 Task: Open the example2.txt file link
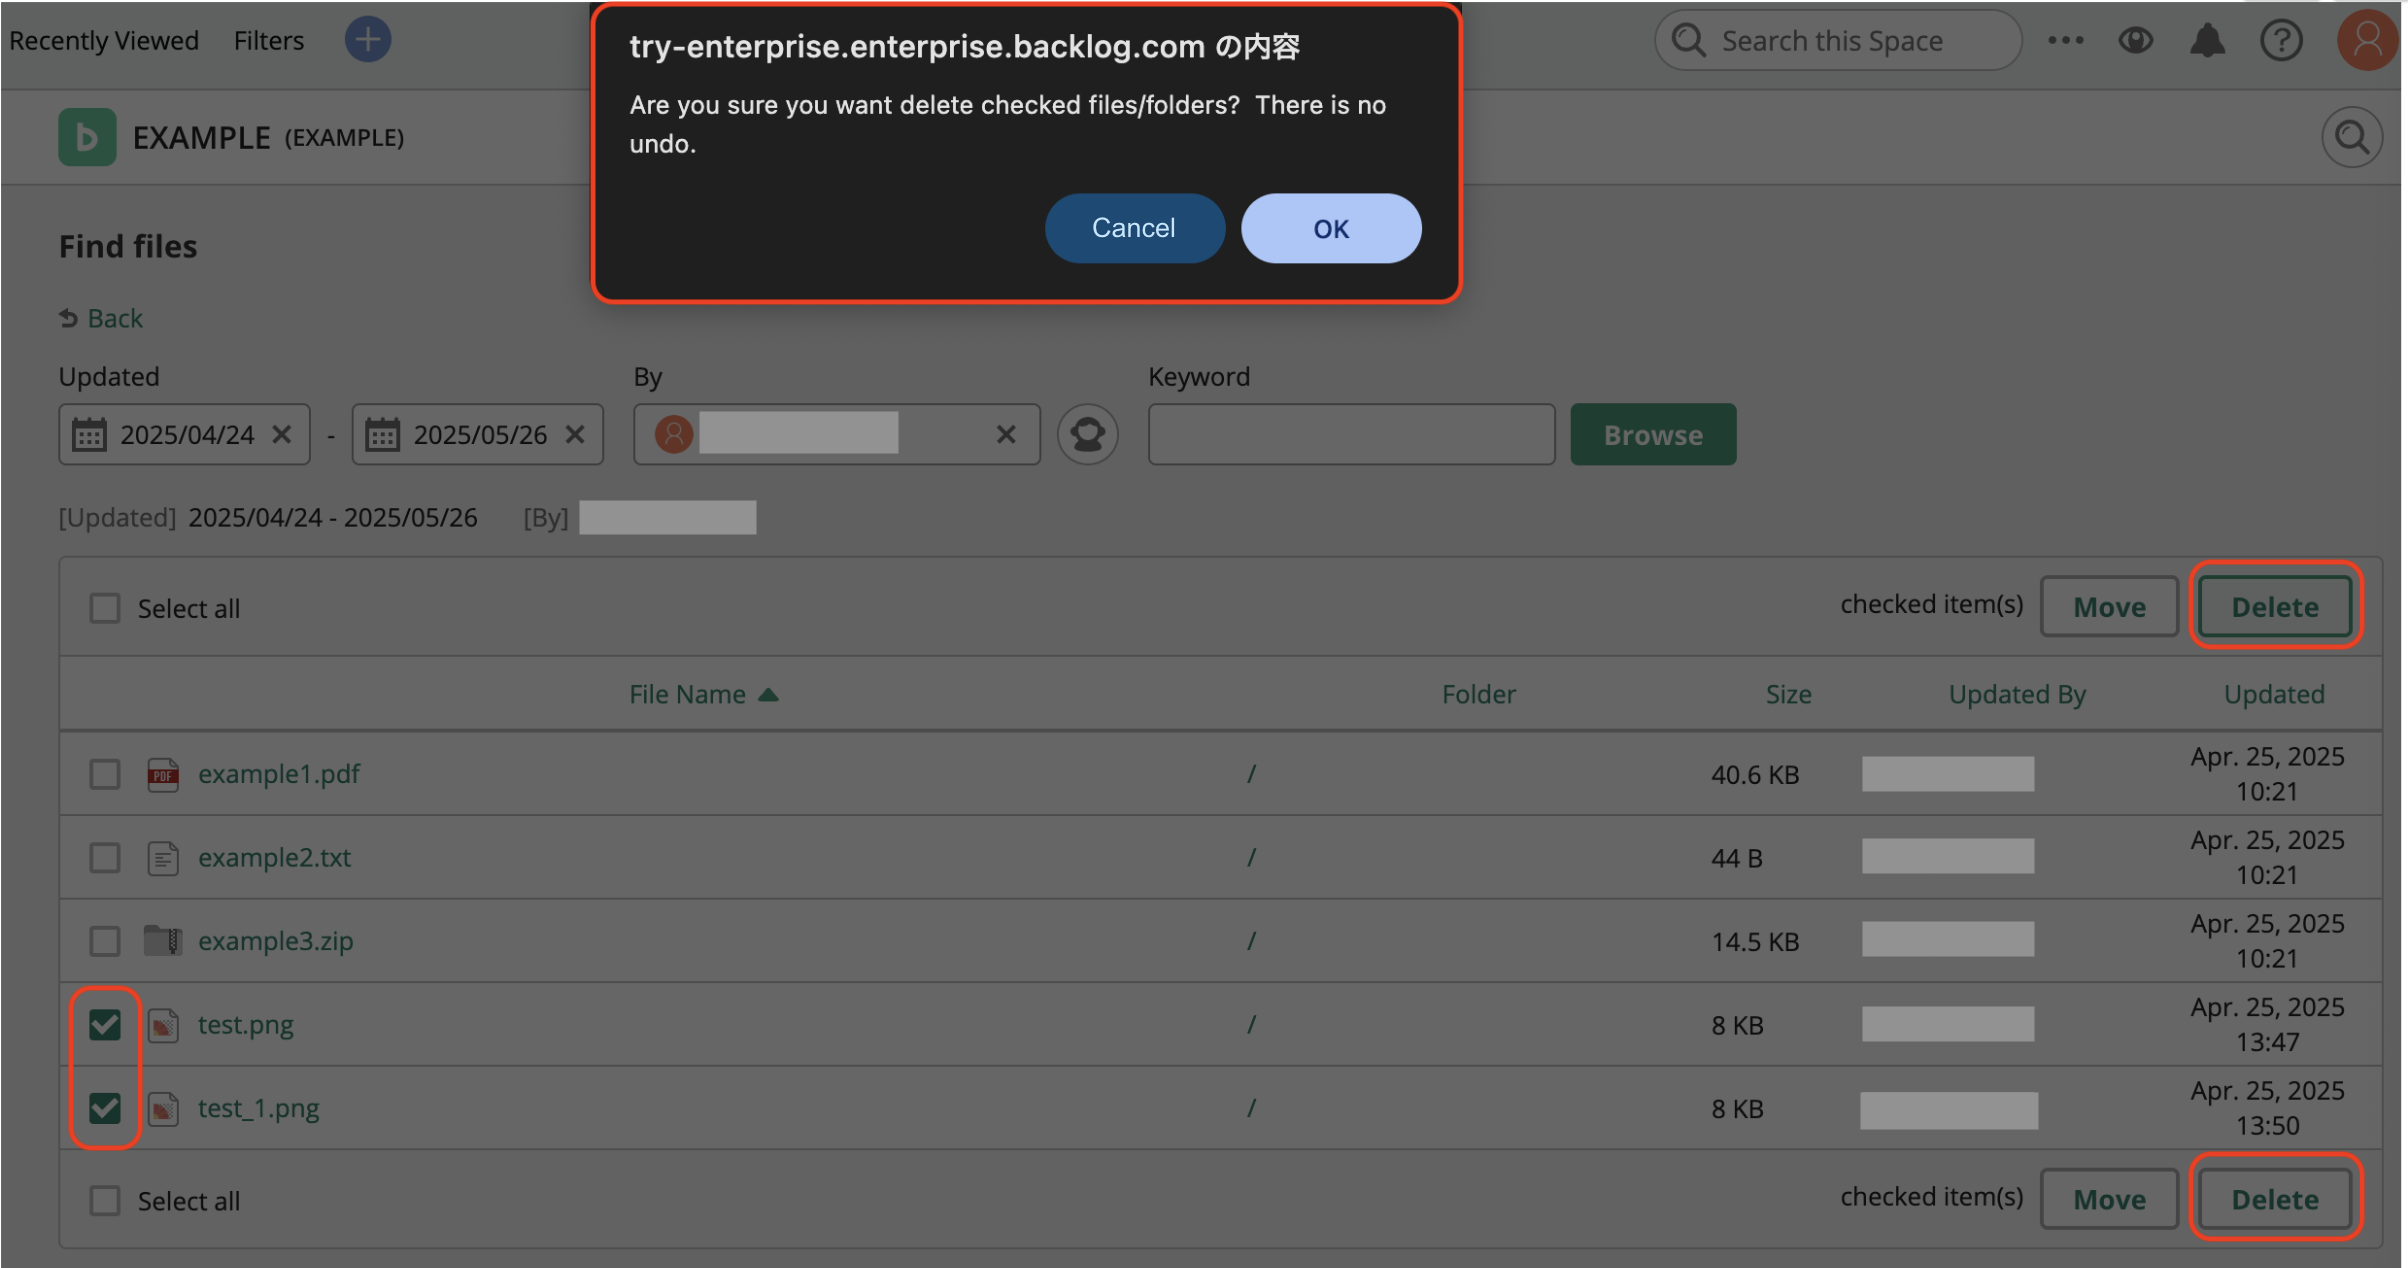(274, 858)
